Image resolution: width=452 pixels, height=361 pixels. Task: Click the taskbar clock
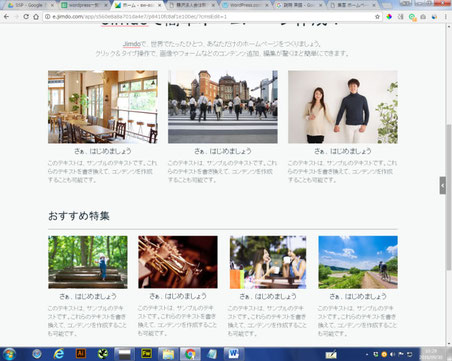point(431,354)
